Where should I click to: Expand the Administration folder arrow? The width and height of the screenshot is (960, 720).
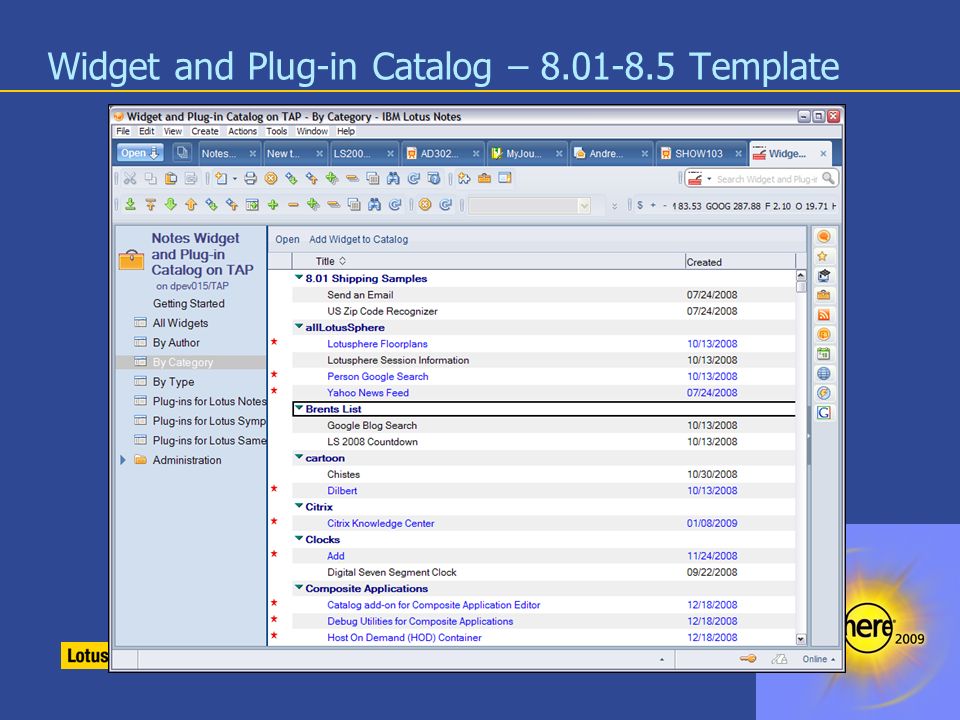[122, 460]
